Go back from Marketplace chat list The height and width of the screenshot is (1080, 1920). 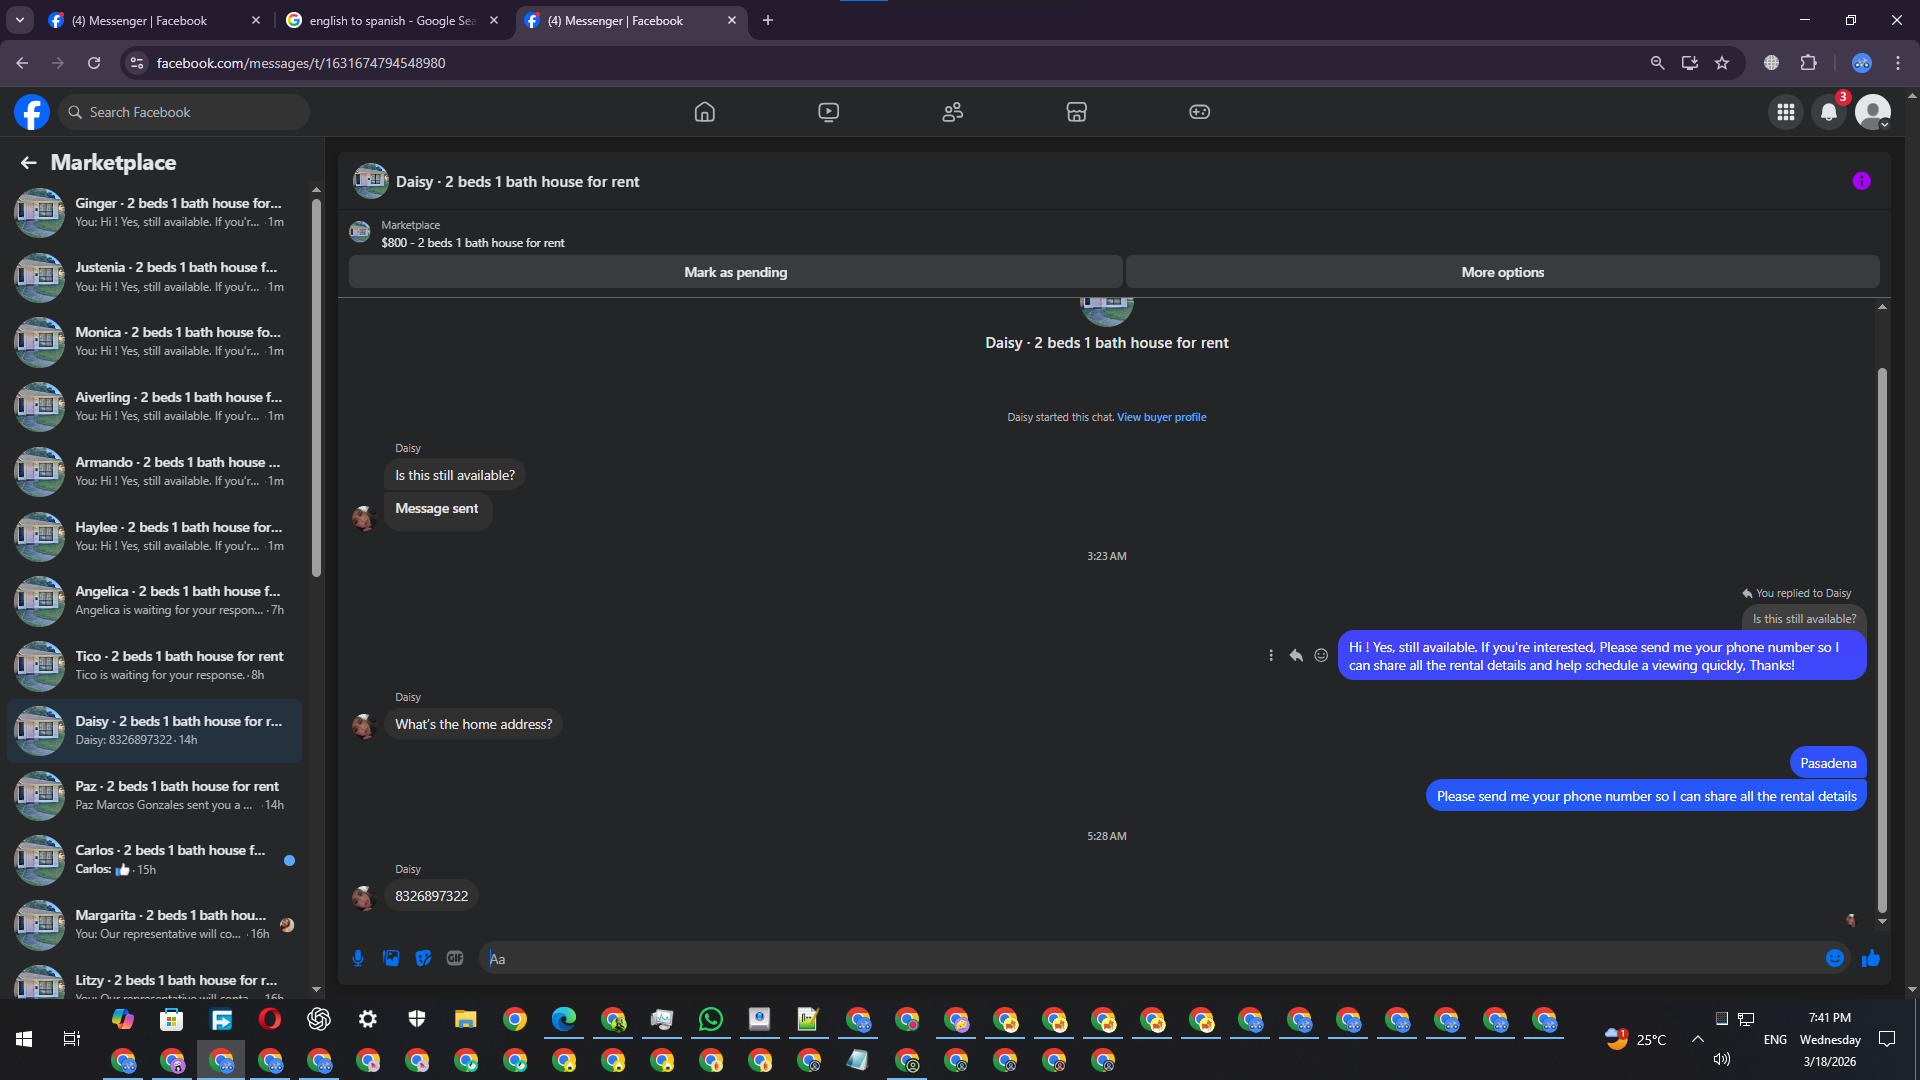coord(28,162)
